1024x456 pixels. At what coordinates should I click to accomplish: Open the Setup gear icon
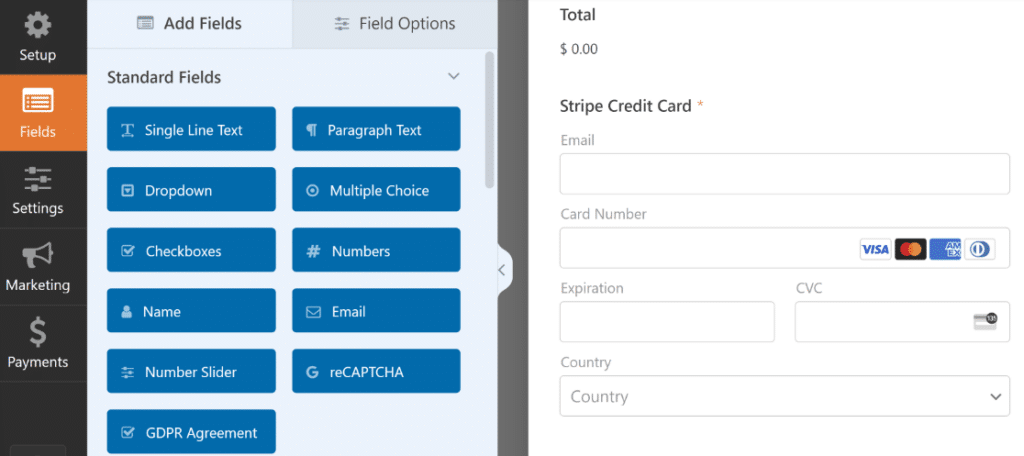click(x=38, y=25)
